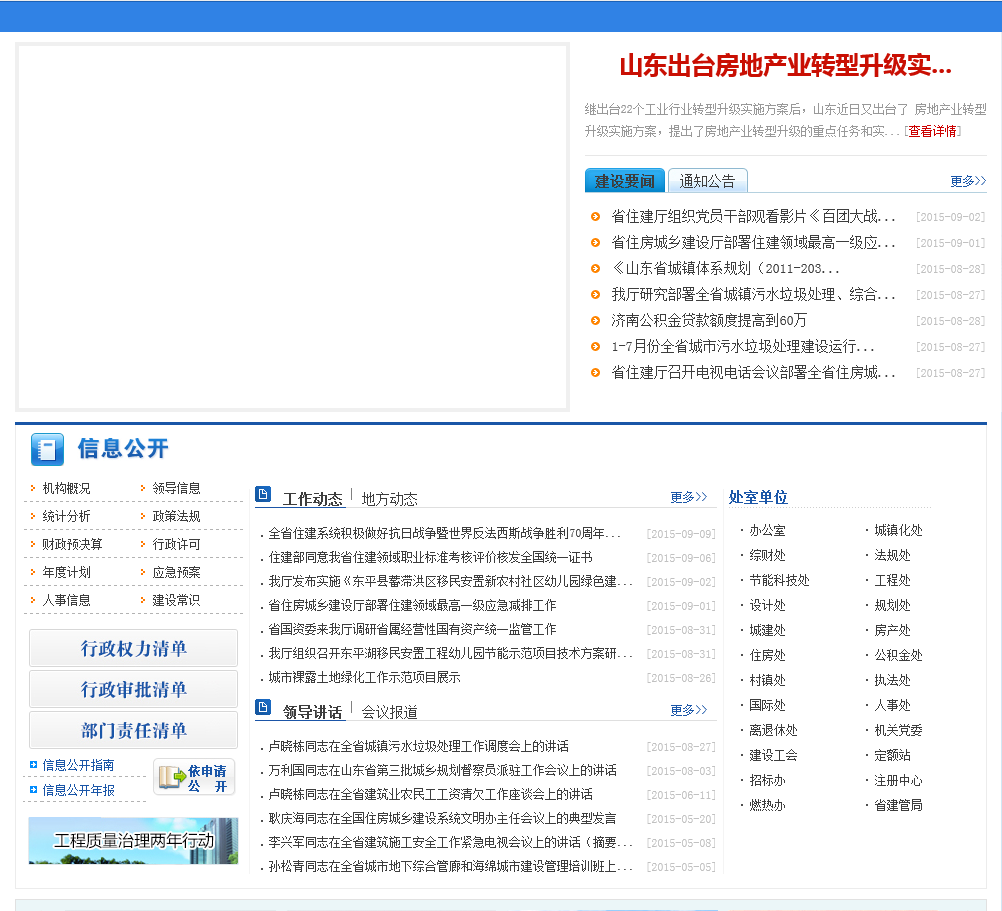This screenshot has width=1002, height=911.
Task: Click the 信息公开 notebook icon
Action: pos(47,449)
